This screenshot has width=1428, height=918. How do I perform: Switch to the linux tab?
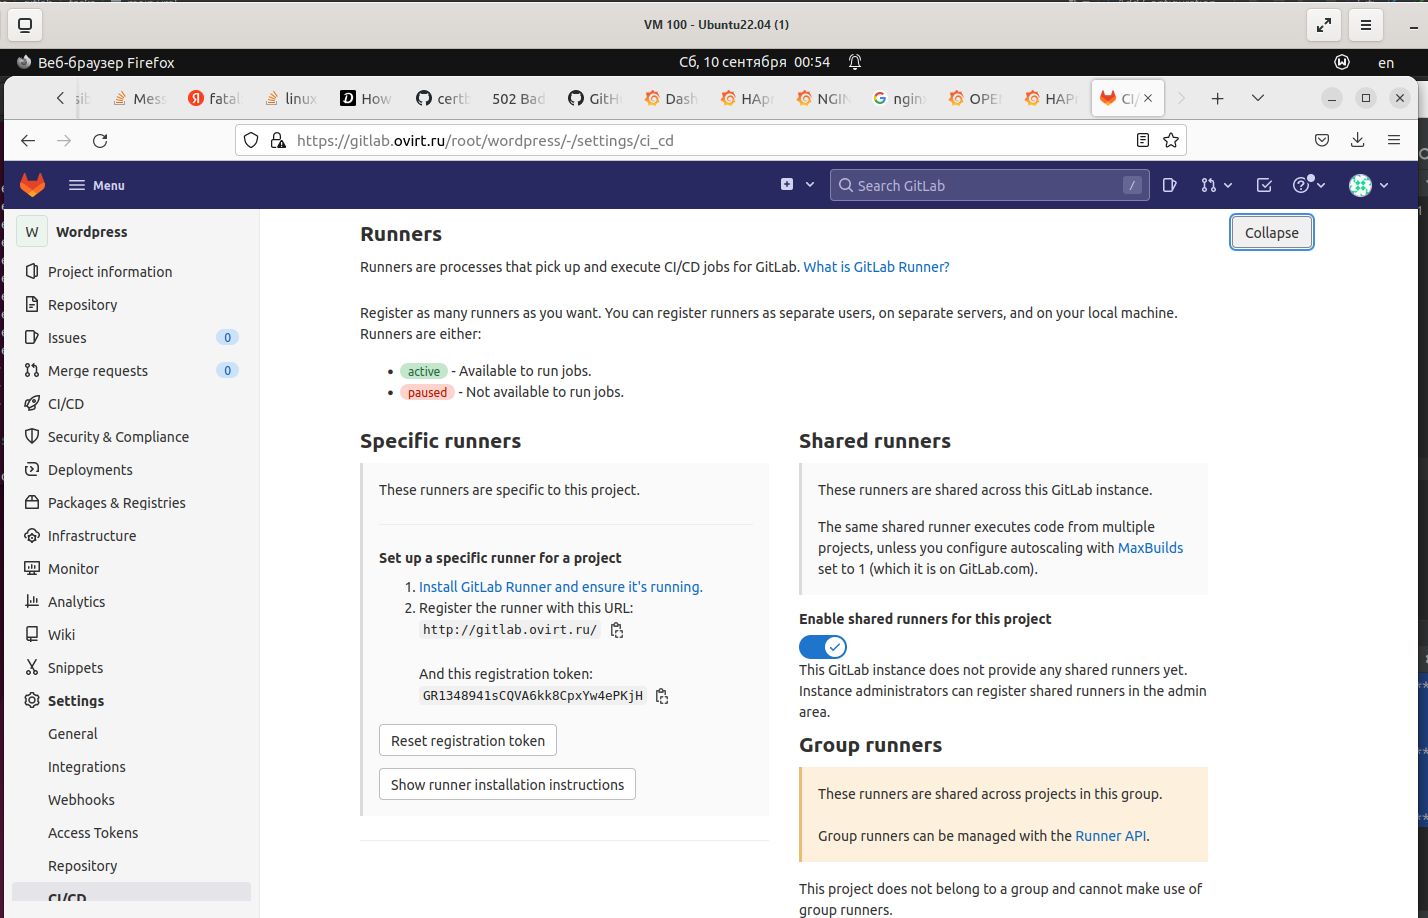click(291, 98)
